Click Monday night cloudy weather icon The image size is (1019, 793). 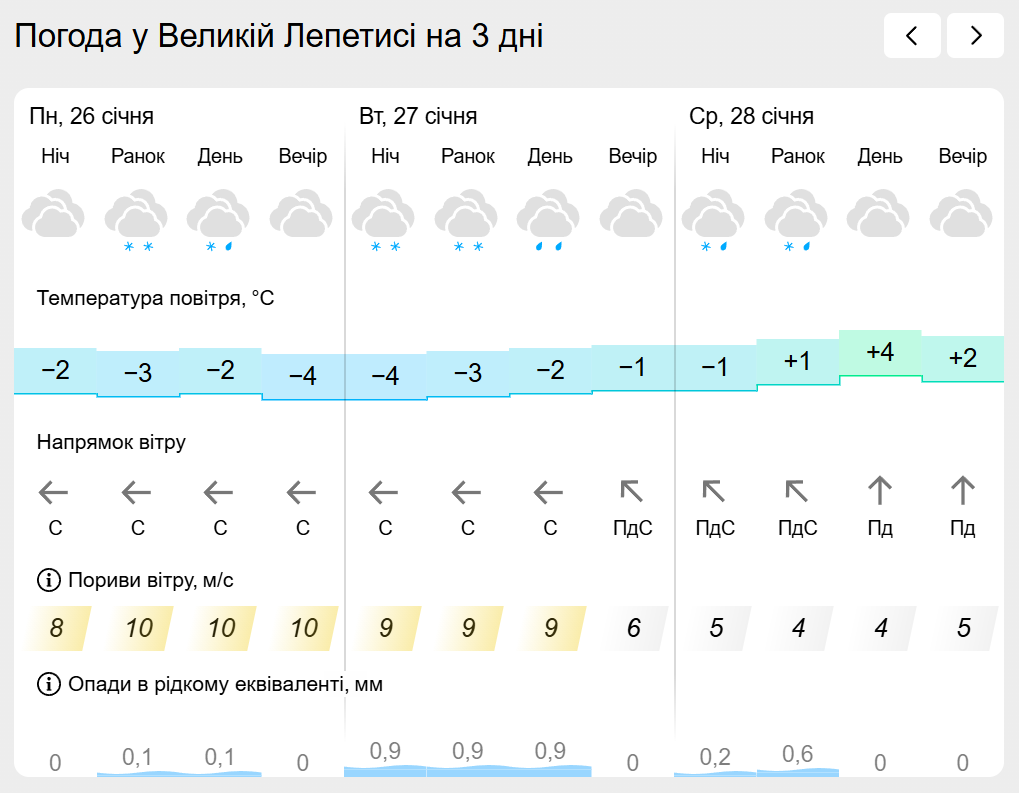(55, 216)
